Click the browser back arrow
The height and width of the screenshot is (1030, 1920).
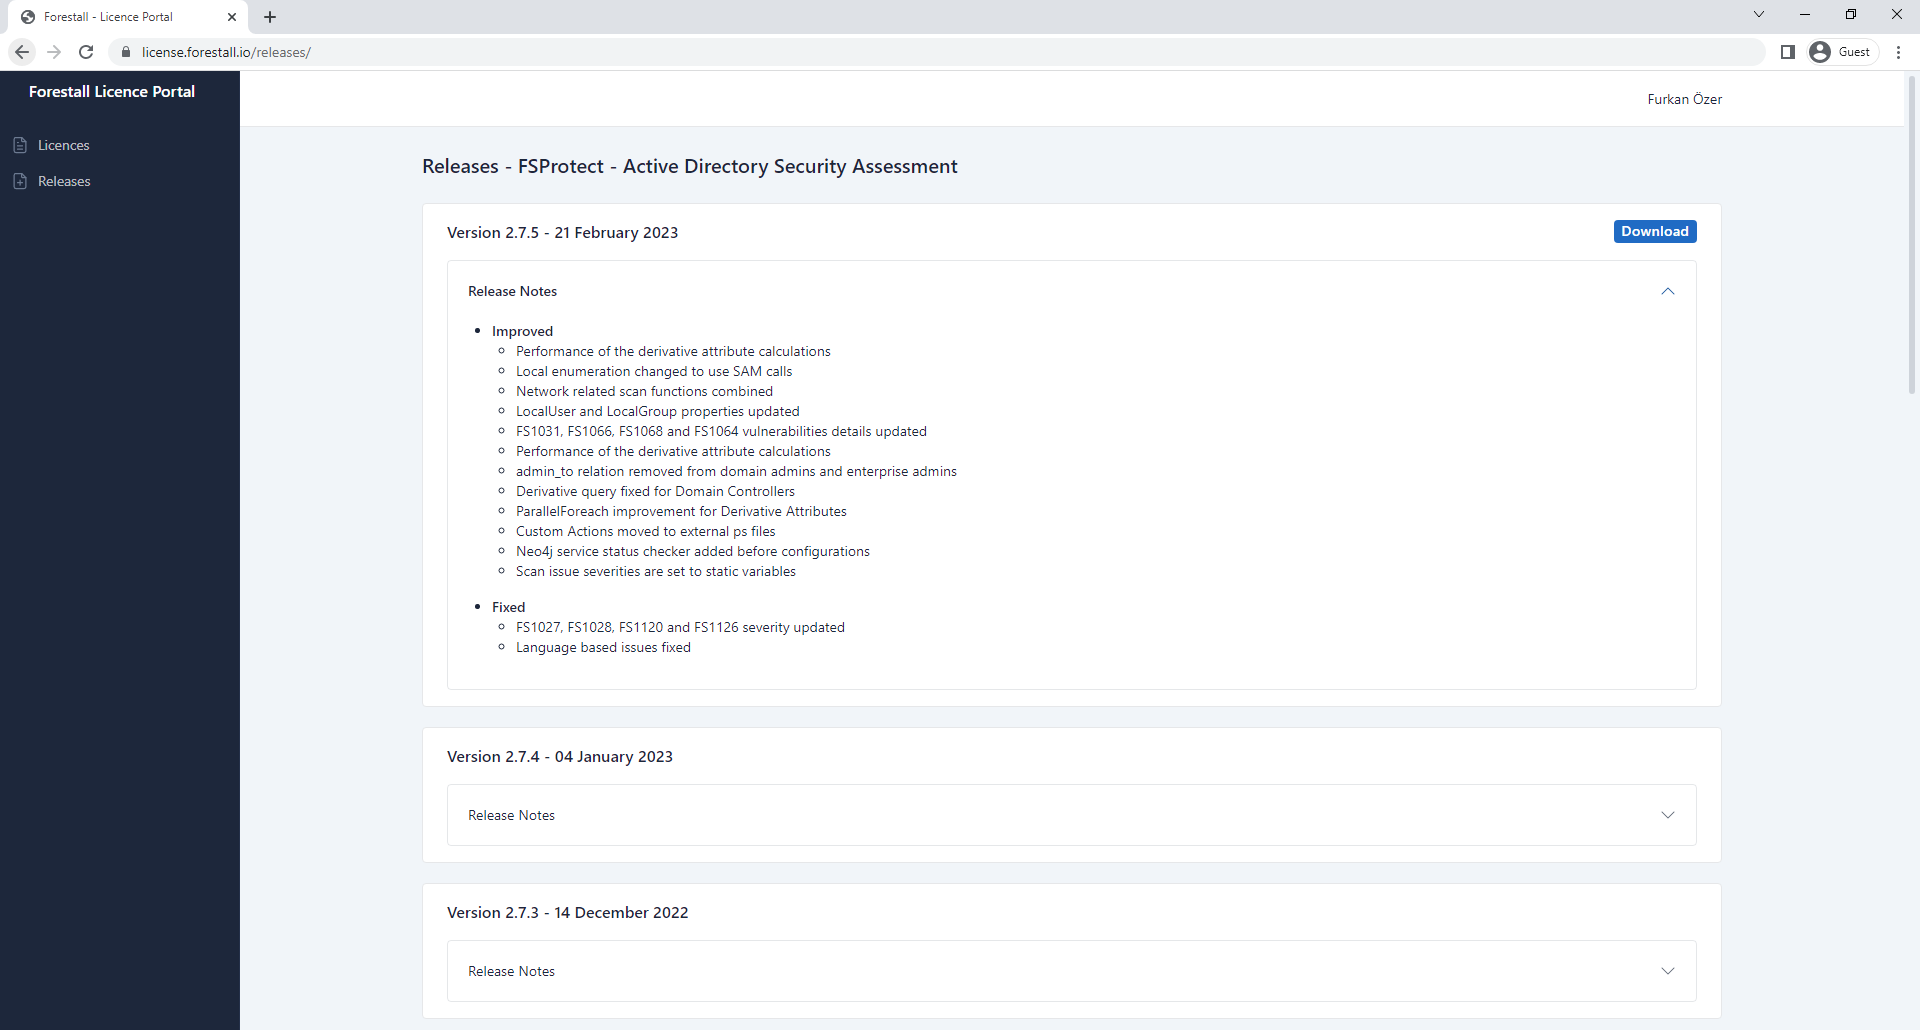pyautogui.click(x=22, y=52)
